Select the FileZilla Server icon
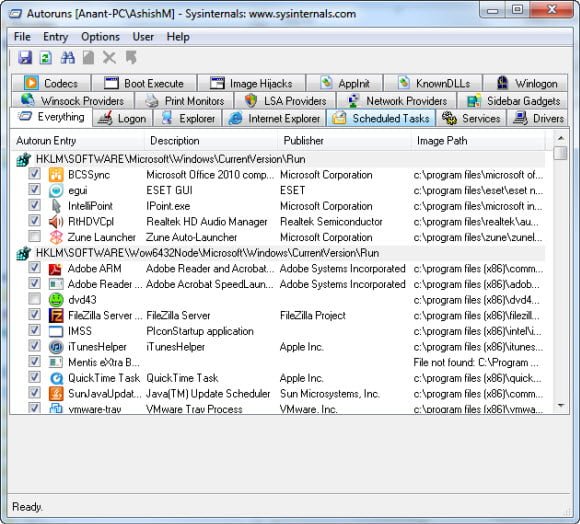Viewport: 580px width, 524px height. coord(56,315)
